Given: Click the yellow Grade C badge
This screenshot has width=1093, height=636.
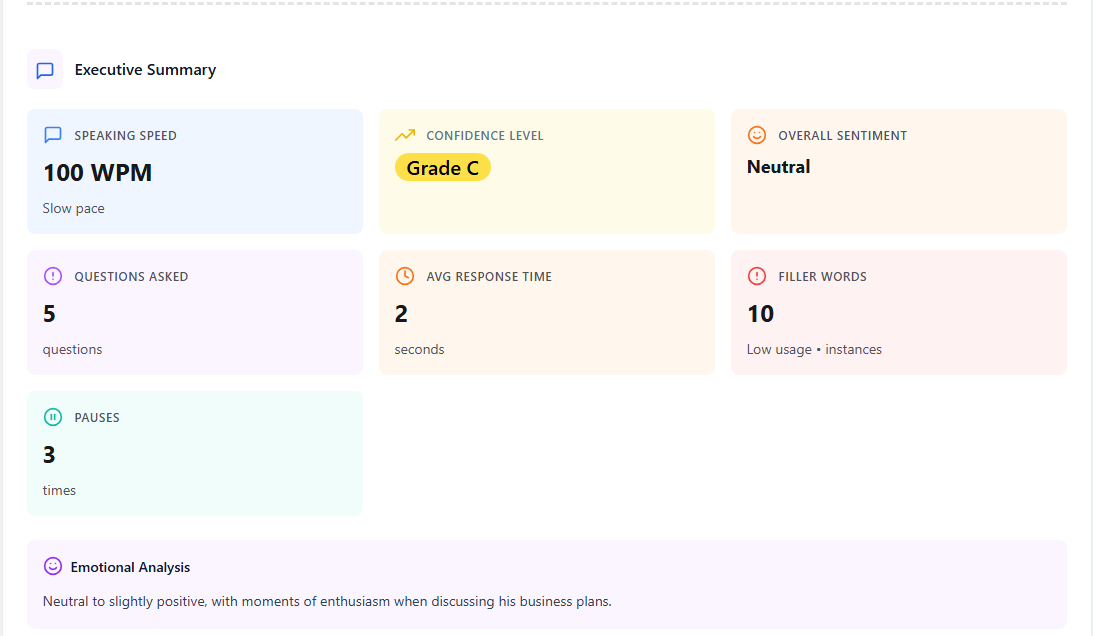Looking at the screenshot, I should [442, 168].
